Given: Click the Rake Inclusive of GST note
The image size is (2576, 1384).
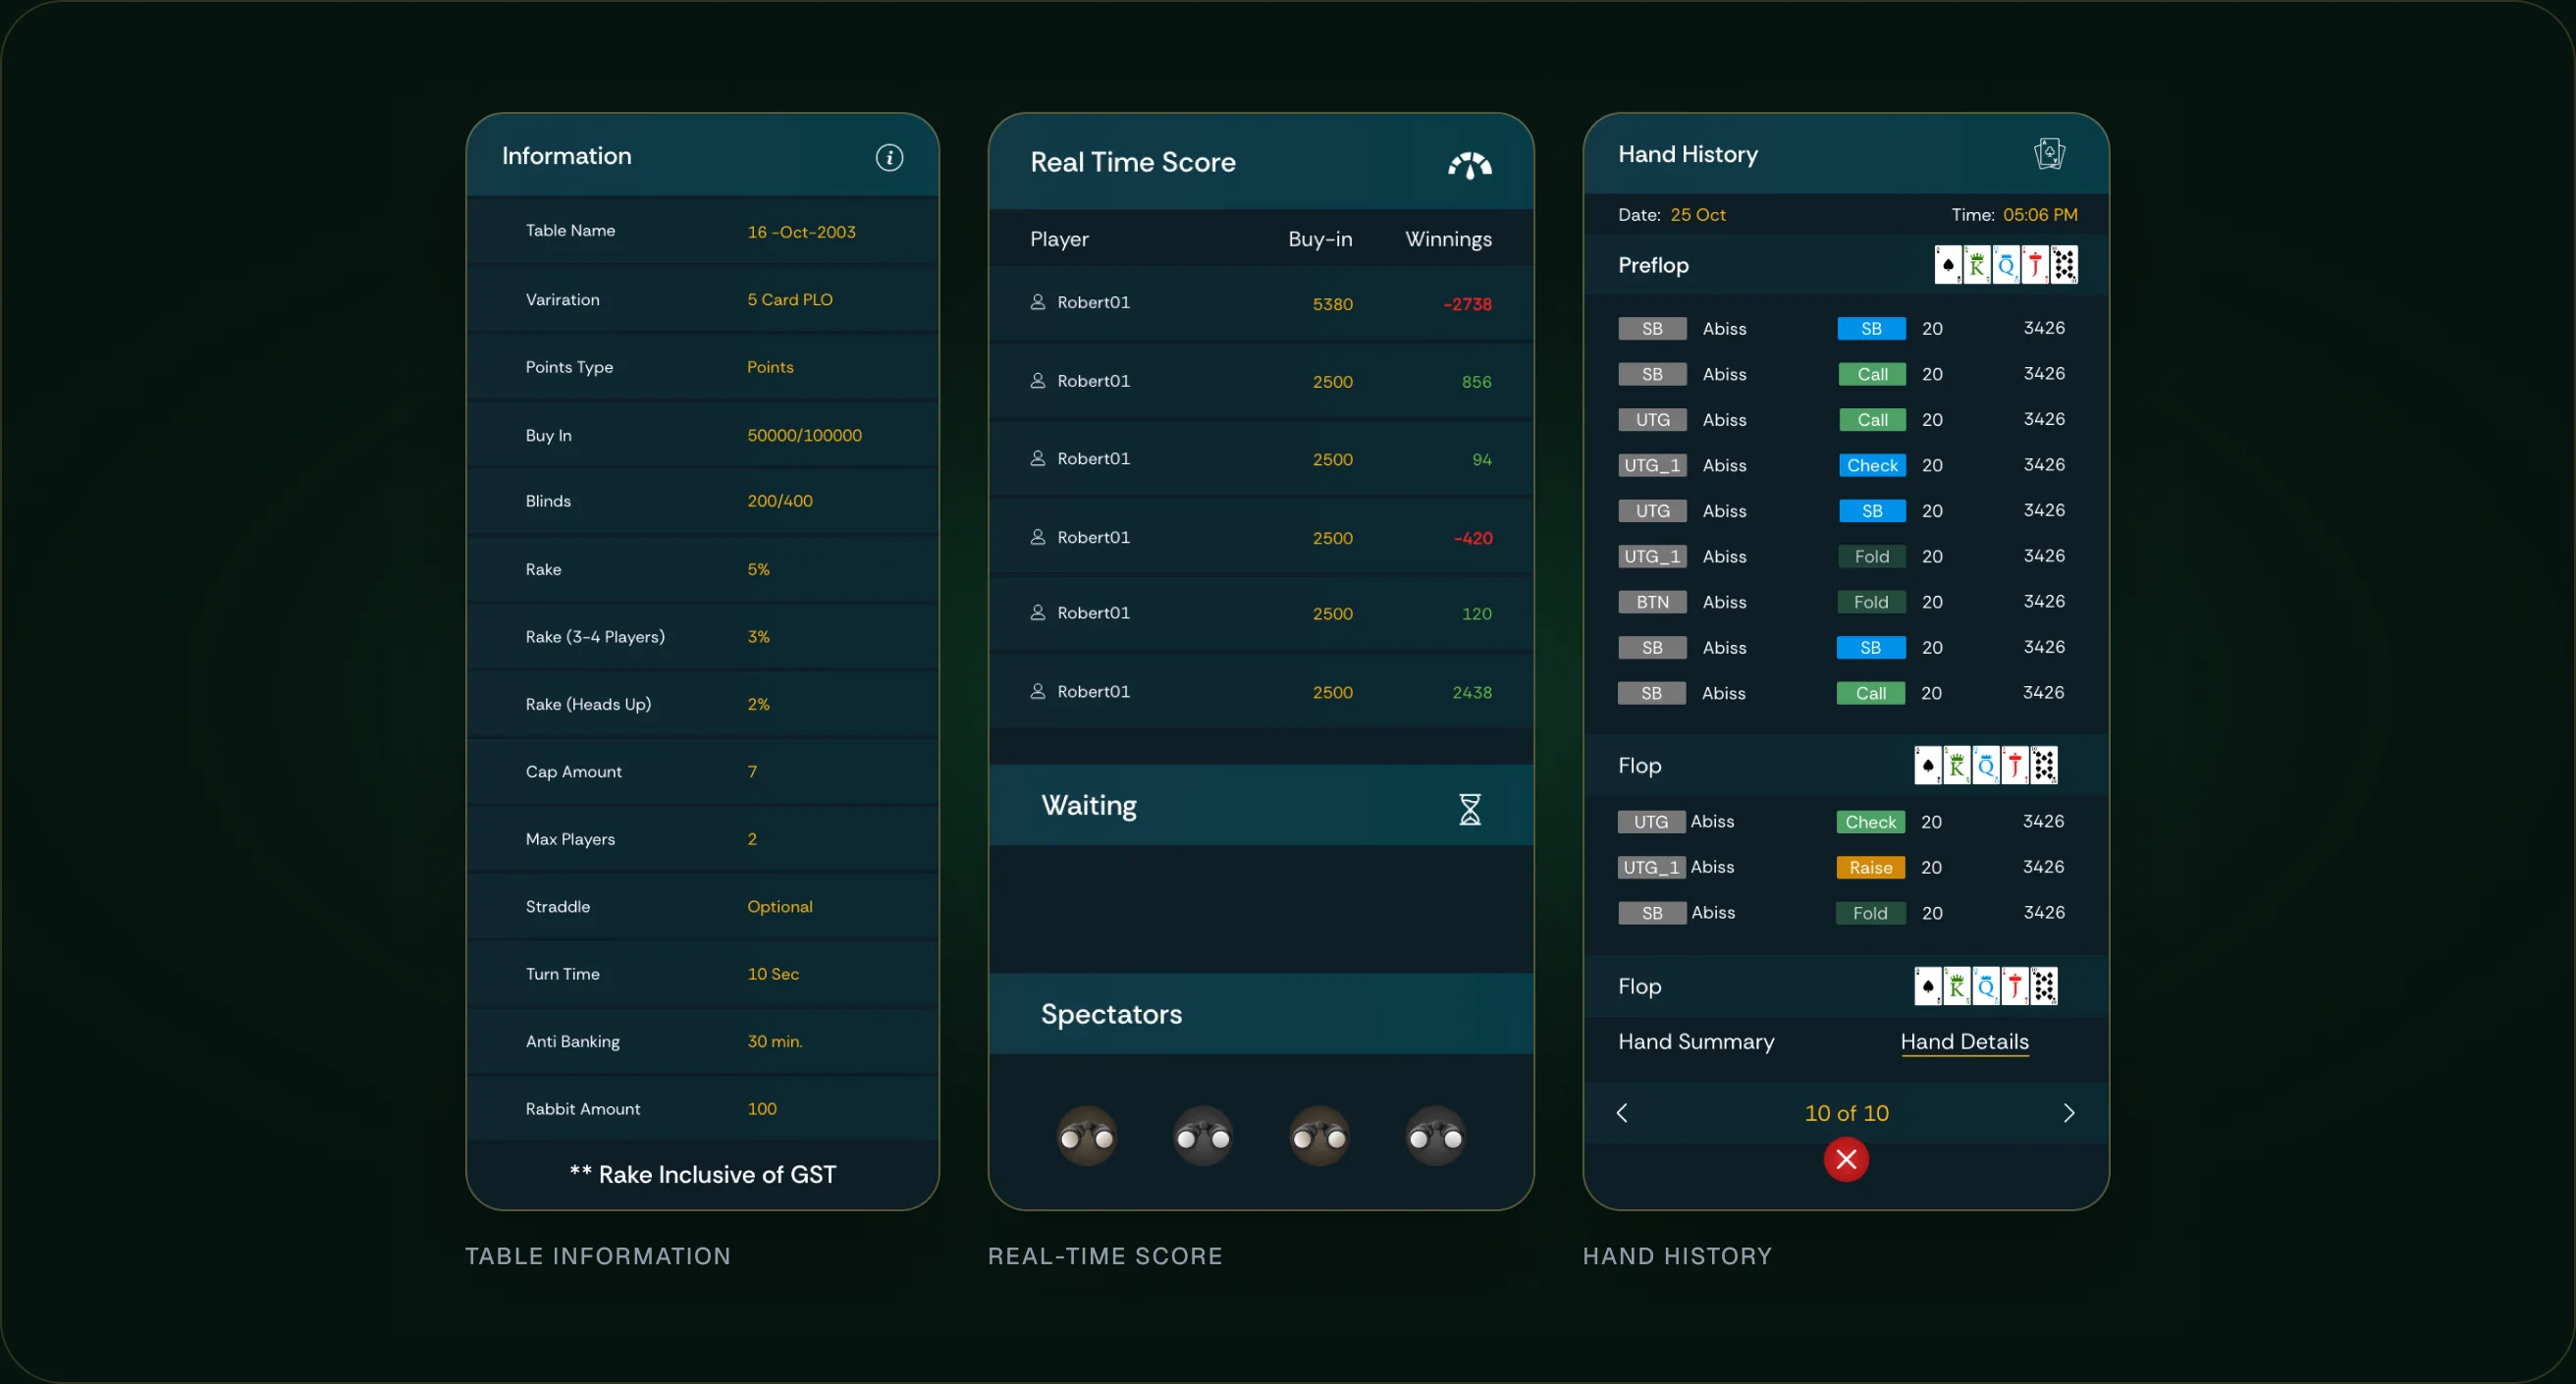Looking at the screenshot, I should pyautogui.click(x=703, y=1175).
